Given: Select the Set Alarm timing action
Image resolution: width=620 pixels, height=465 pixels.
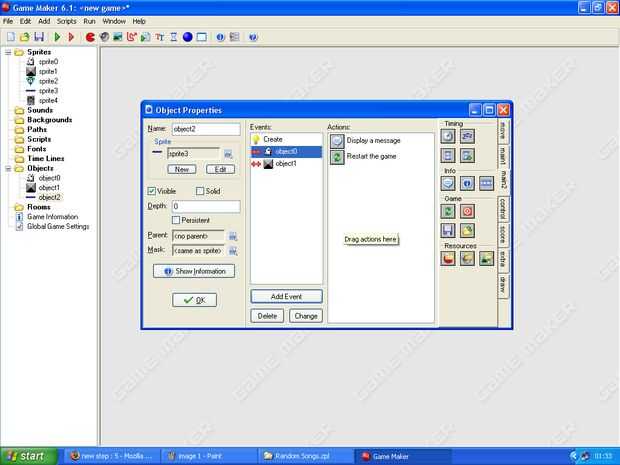Looking at the screenshot, I should [x=448, y=136].
